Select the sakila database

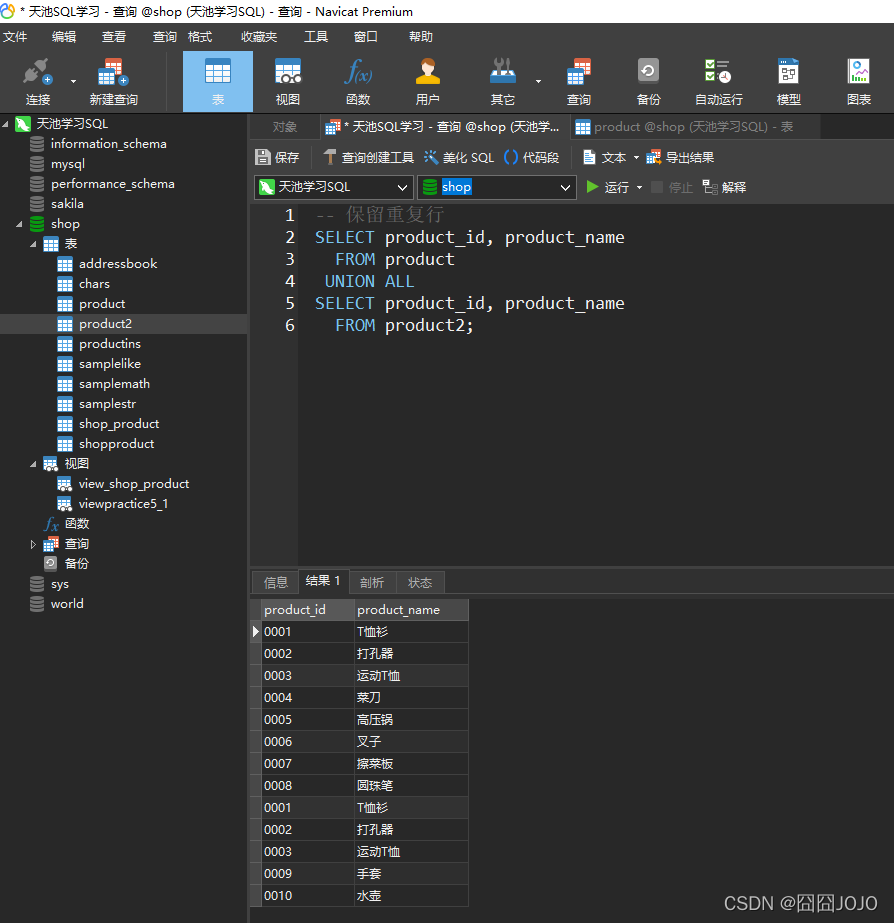click(x=67, y=204)
